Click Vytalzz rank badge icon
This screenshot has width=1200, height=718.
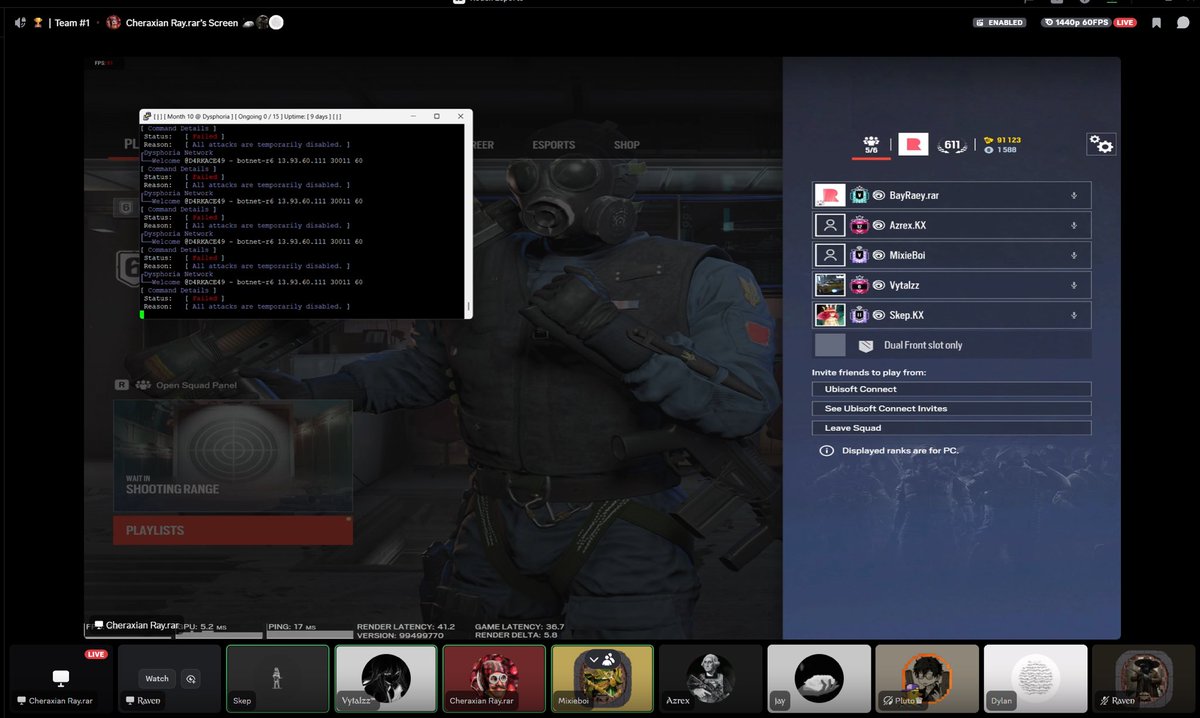pyautogui.click(x=858, y=285)
